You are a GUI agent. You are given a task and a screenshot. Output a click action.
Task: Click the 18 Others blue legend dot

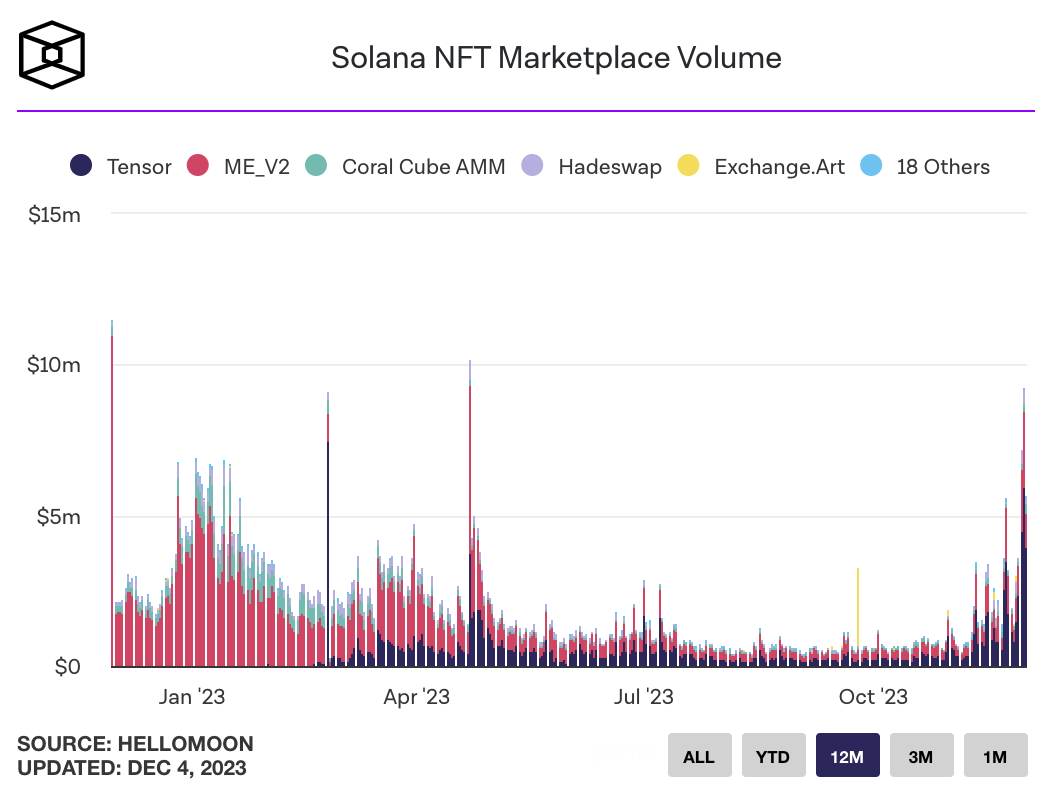(871, 165)
